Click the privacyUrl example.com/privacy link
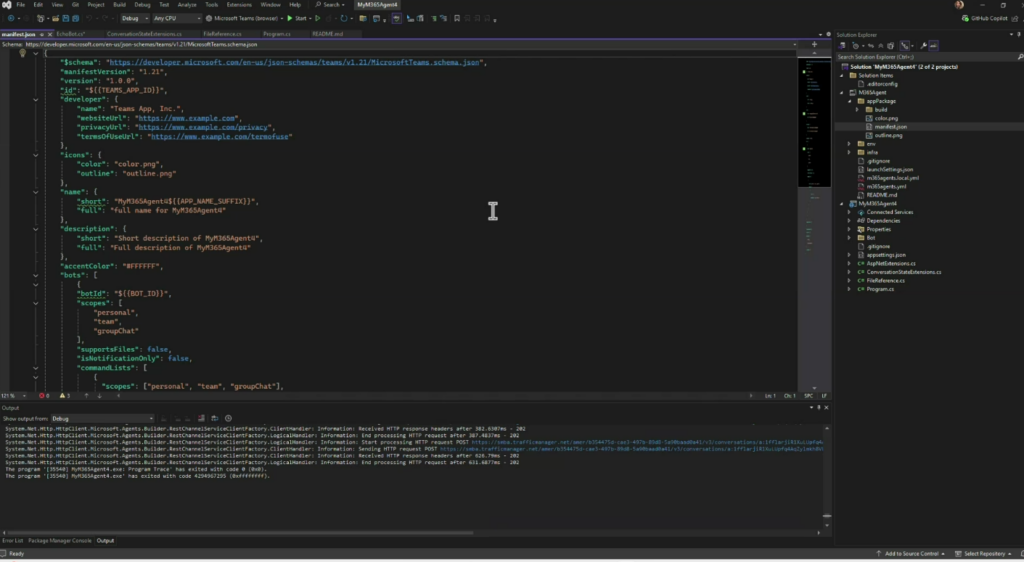Screen dimensions: 1024x562 [x=204, y=127]
